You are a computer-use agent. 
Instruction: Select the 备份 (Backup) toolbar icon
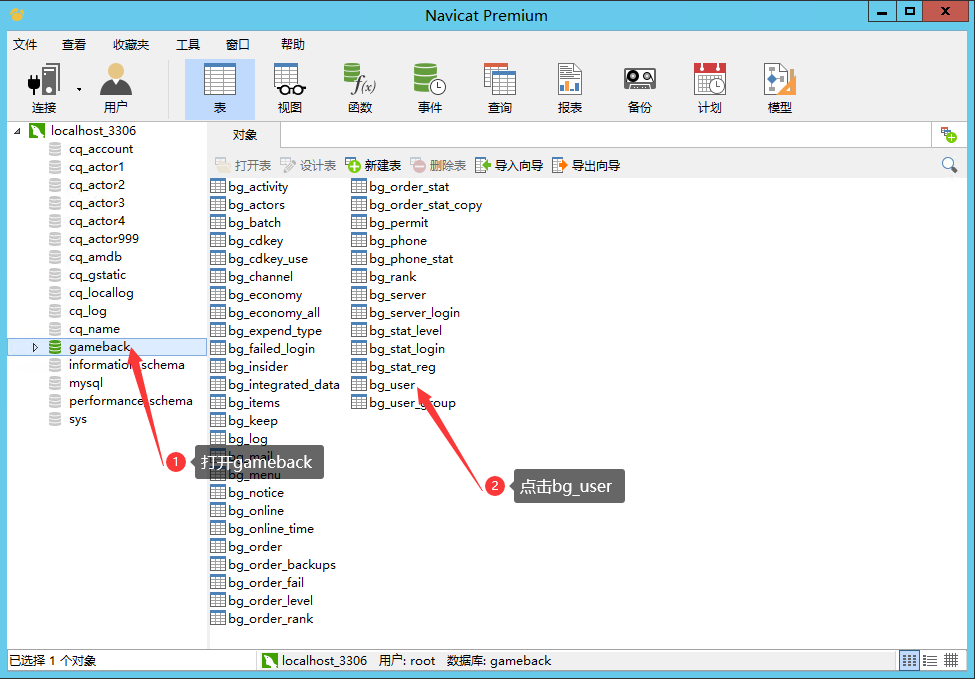click(x=639, y=88)
